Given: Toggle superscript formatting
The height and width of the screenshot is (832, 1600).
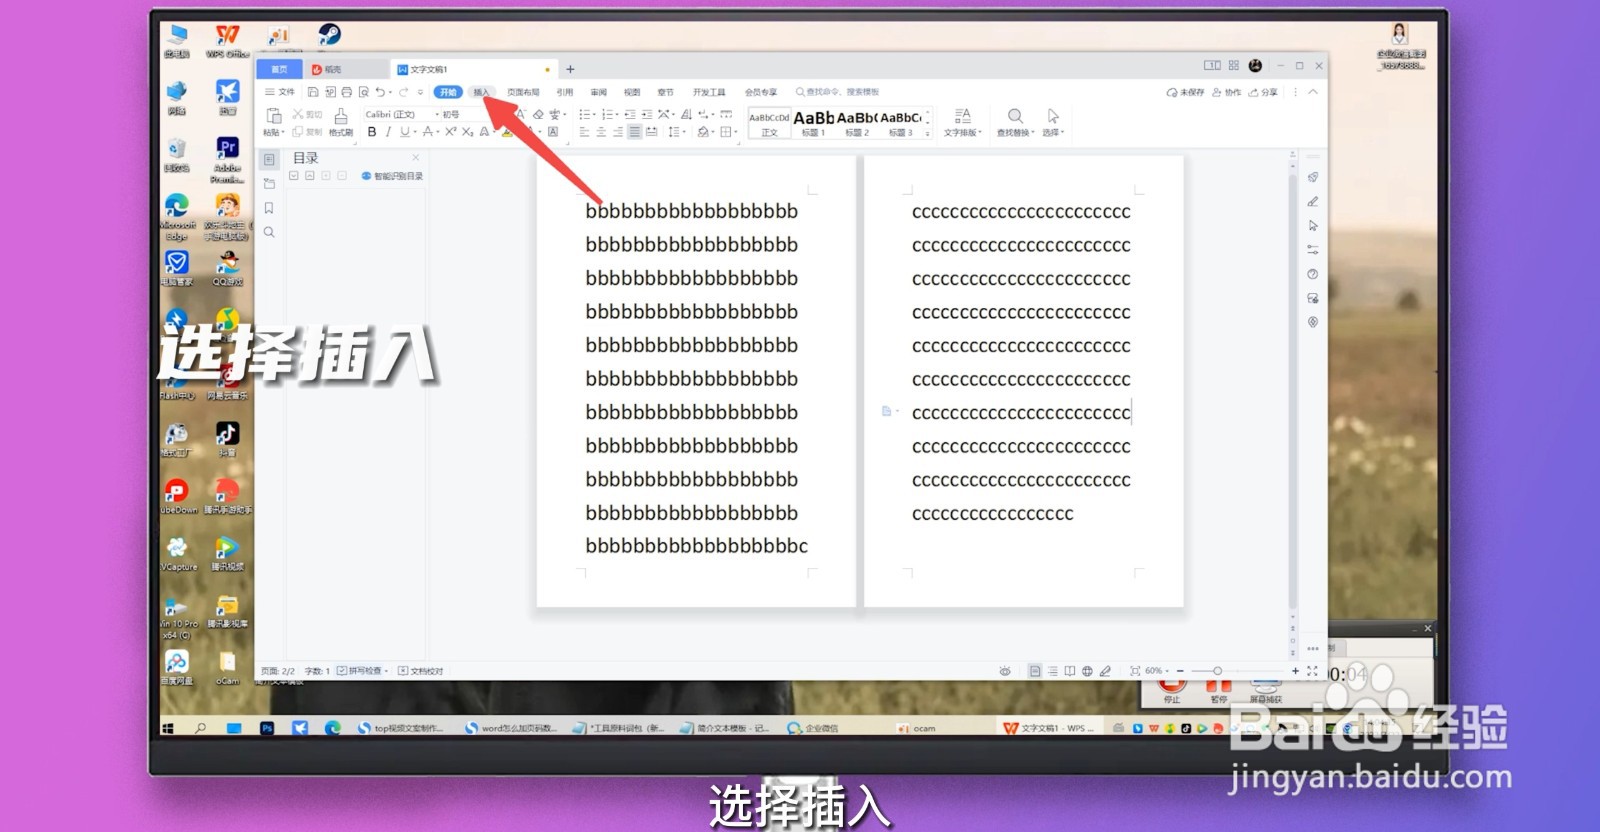Looking at the screenshot, I should pyautogui.click(x=451, y=132).
